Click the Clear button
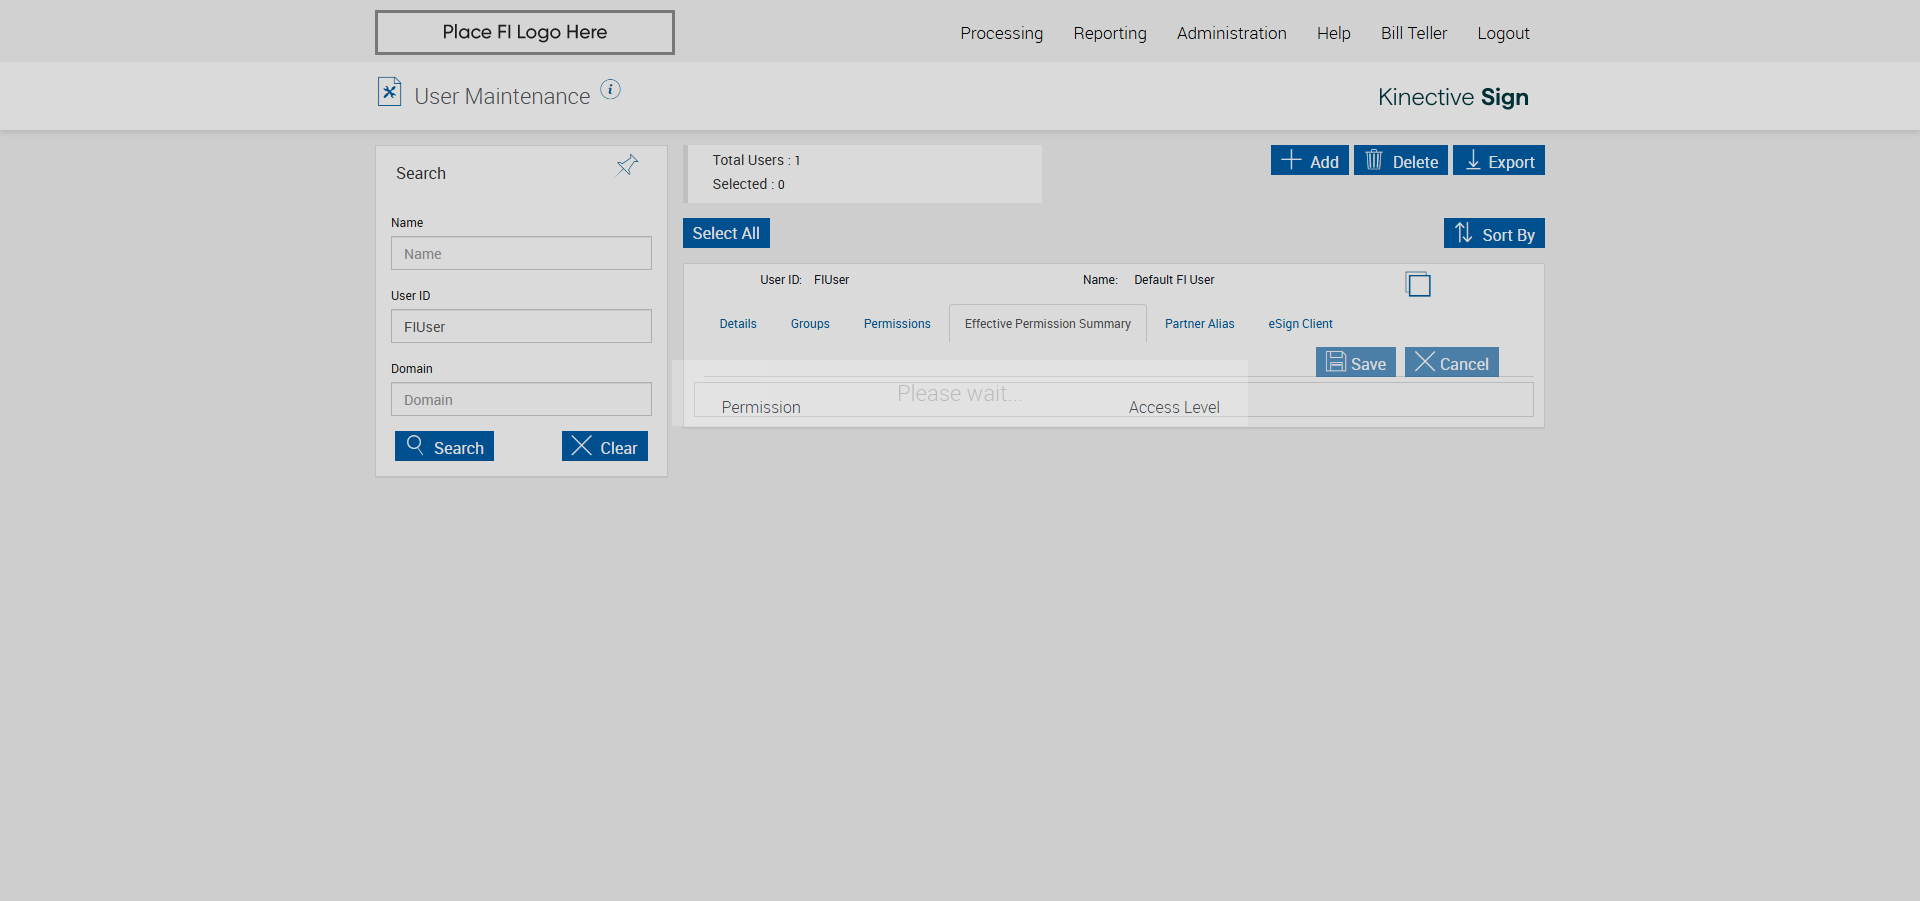 pos(605,446)
